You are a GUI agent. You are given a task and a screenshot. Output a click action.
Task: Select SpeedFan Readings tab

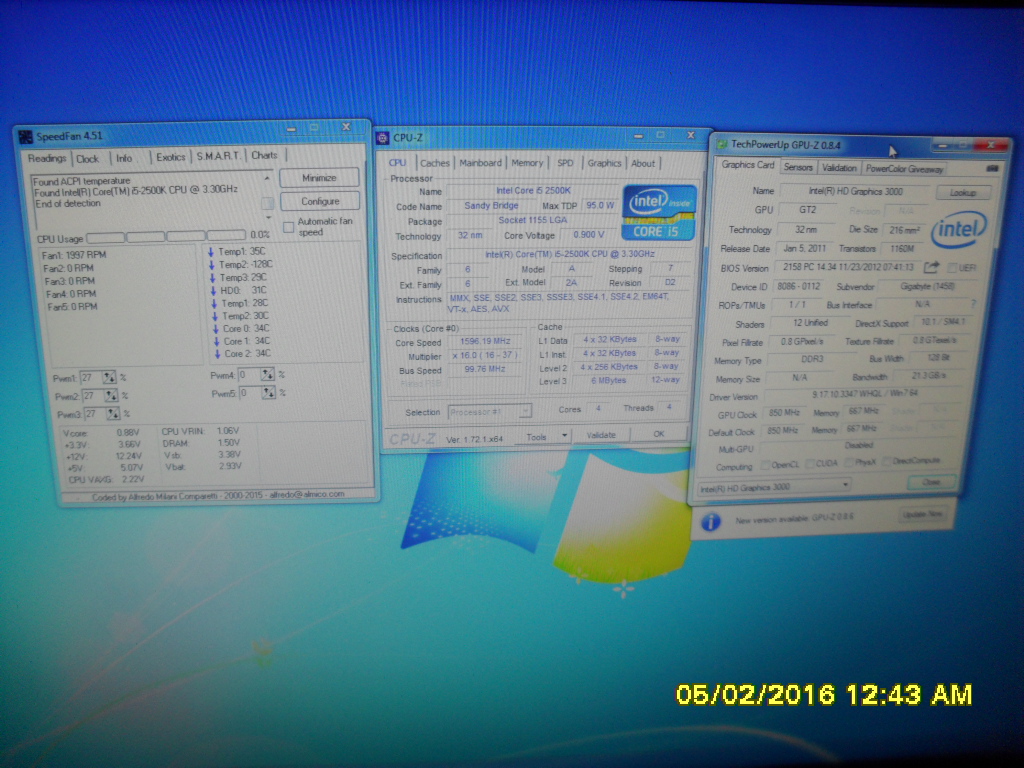click(47, 159)
